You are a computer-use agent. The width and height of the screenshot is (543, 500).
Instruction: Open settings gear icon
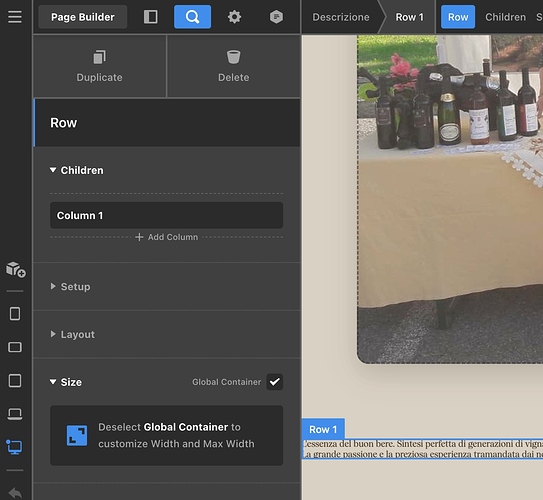tap(234, 17)
